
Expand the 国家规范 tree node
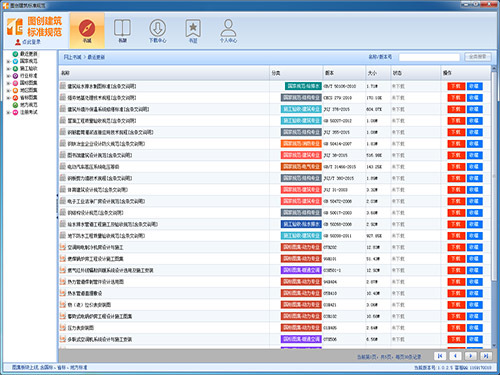point(8,61)
